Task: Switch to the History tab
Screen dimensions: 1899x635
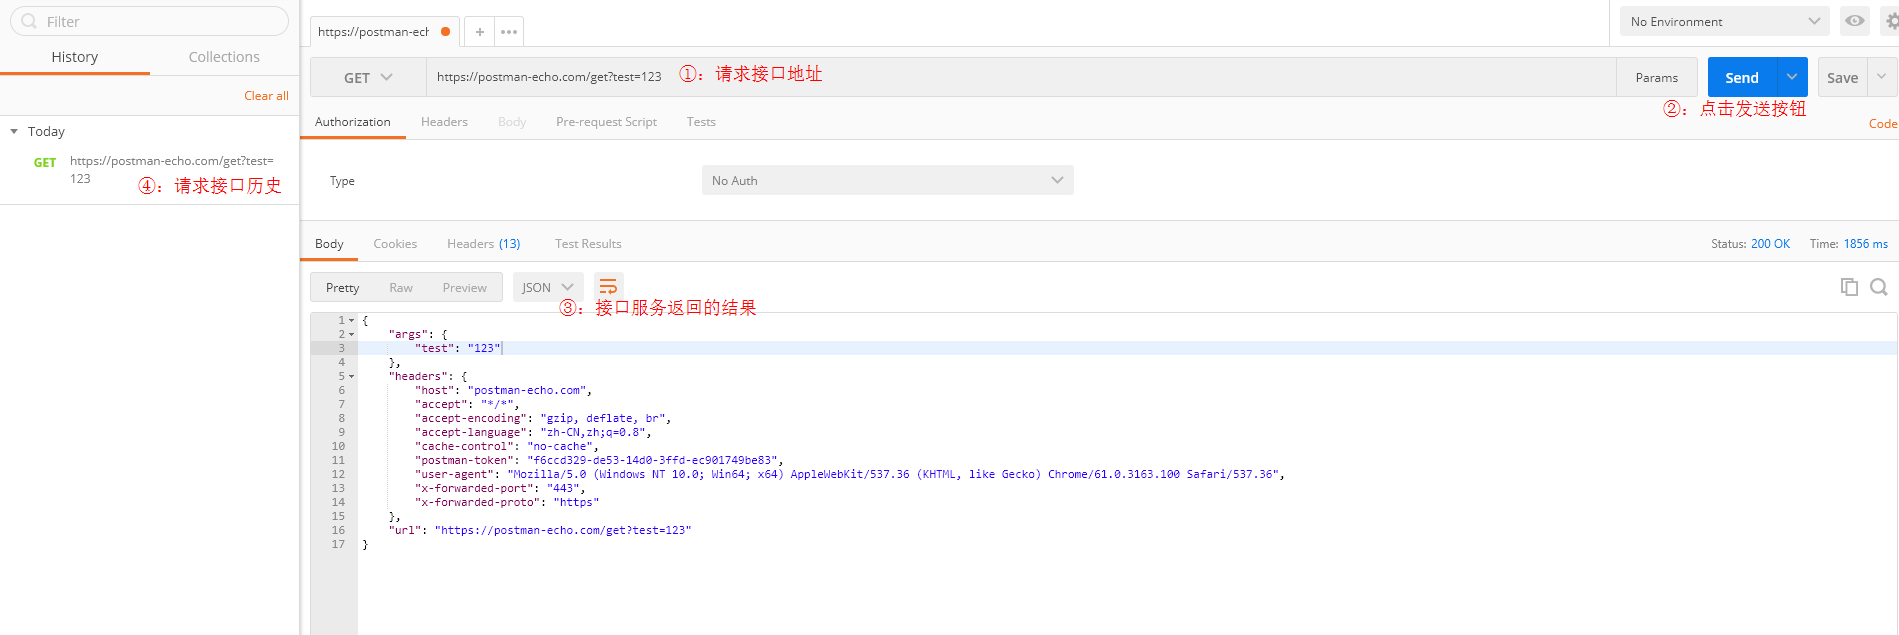Action: pos(75,57)
